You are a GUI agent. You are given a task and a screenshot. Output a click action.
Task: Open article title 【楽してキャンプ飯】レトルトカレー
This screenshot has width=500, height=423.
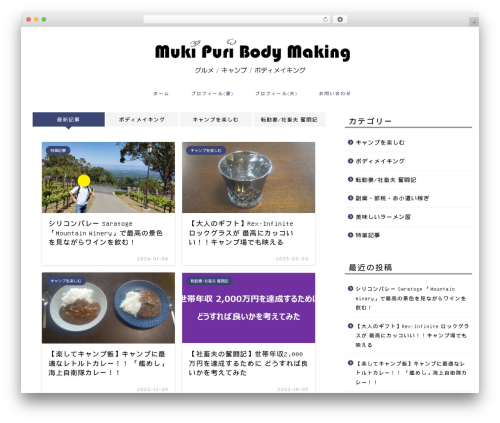pyautogui.click(x=107, y=363)
